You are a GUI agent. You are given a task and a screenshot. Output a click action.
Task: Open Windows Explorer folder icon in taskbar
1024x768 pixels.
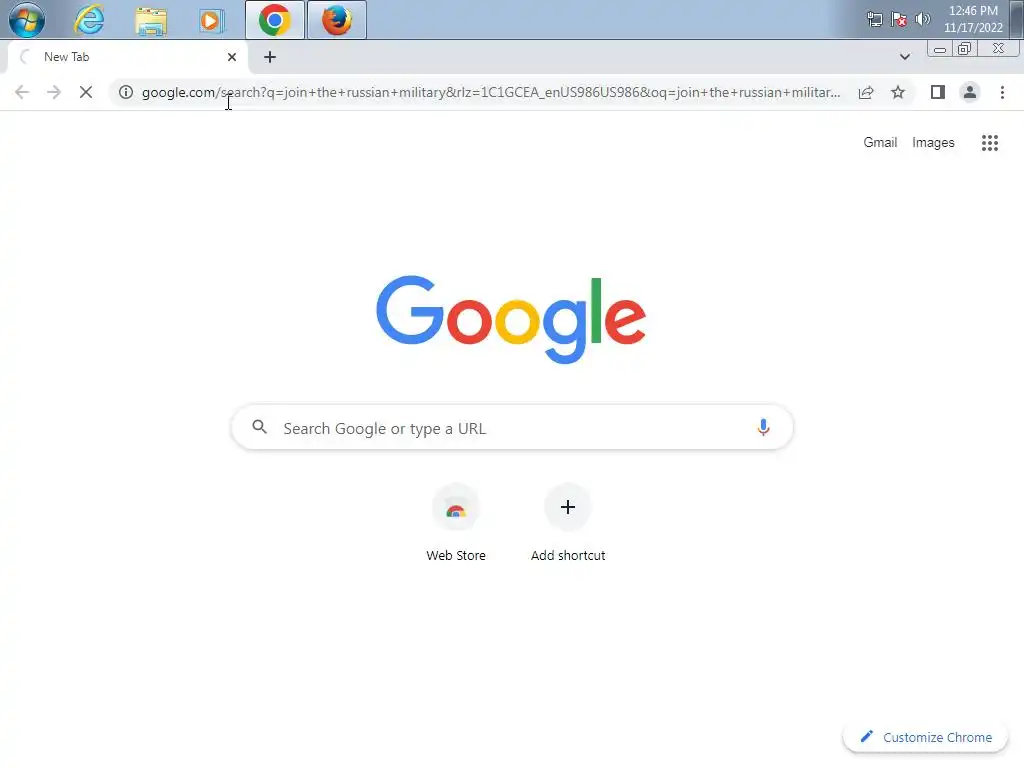[151, 20]
